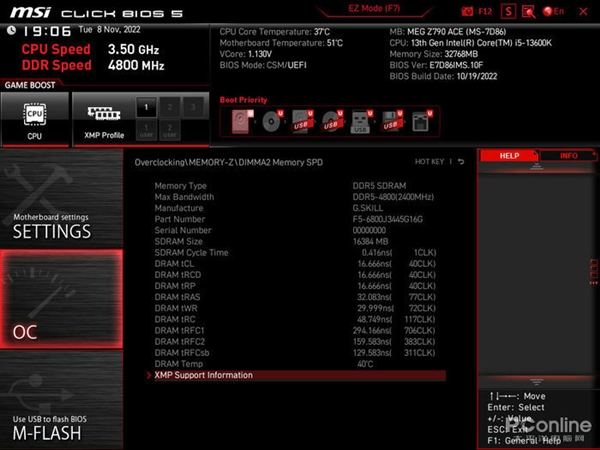The width and height of the screenshot is (600, 450).
Task: Select the hard disk boot device icon
Action: [x=242, y=121]
